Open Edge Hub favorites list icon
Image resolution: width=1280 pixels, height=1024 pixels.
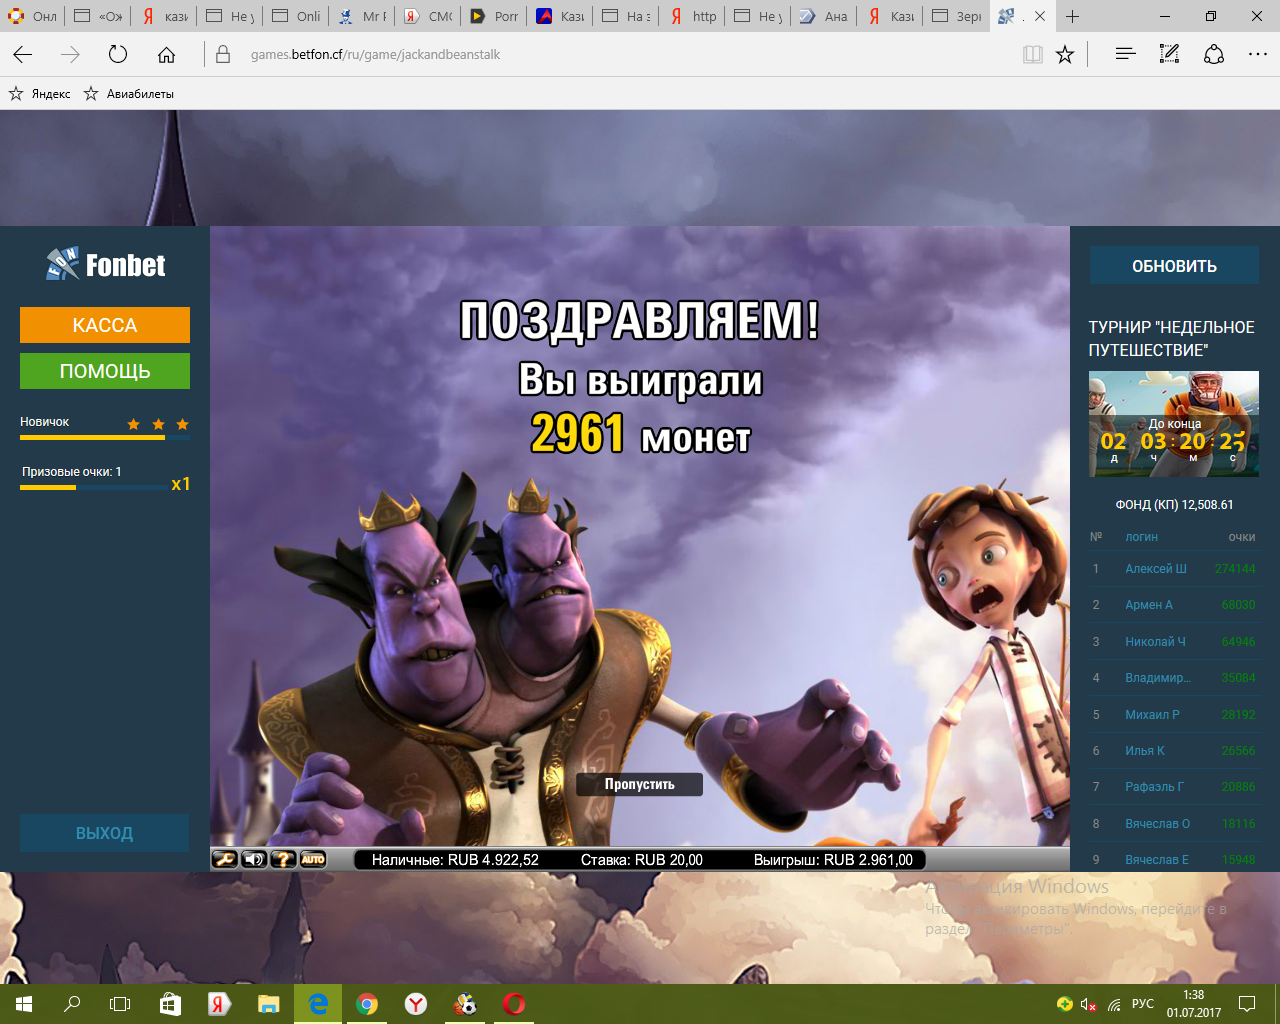point(1125,55)
